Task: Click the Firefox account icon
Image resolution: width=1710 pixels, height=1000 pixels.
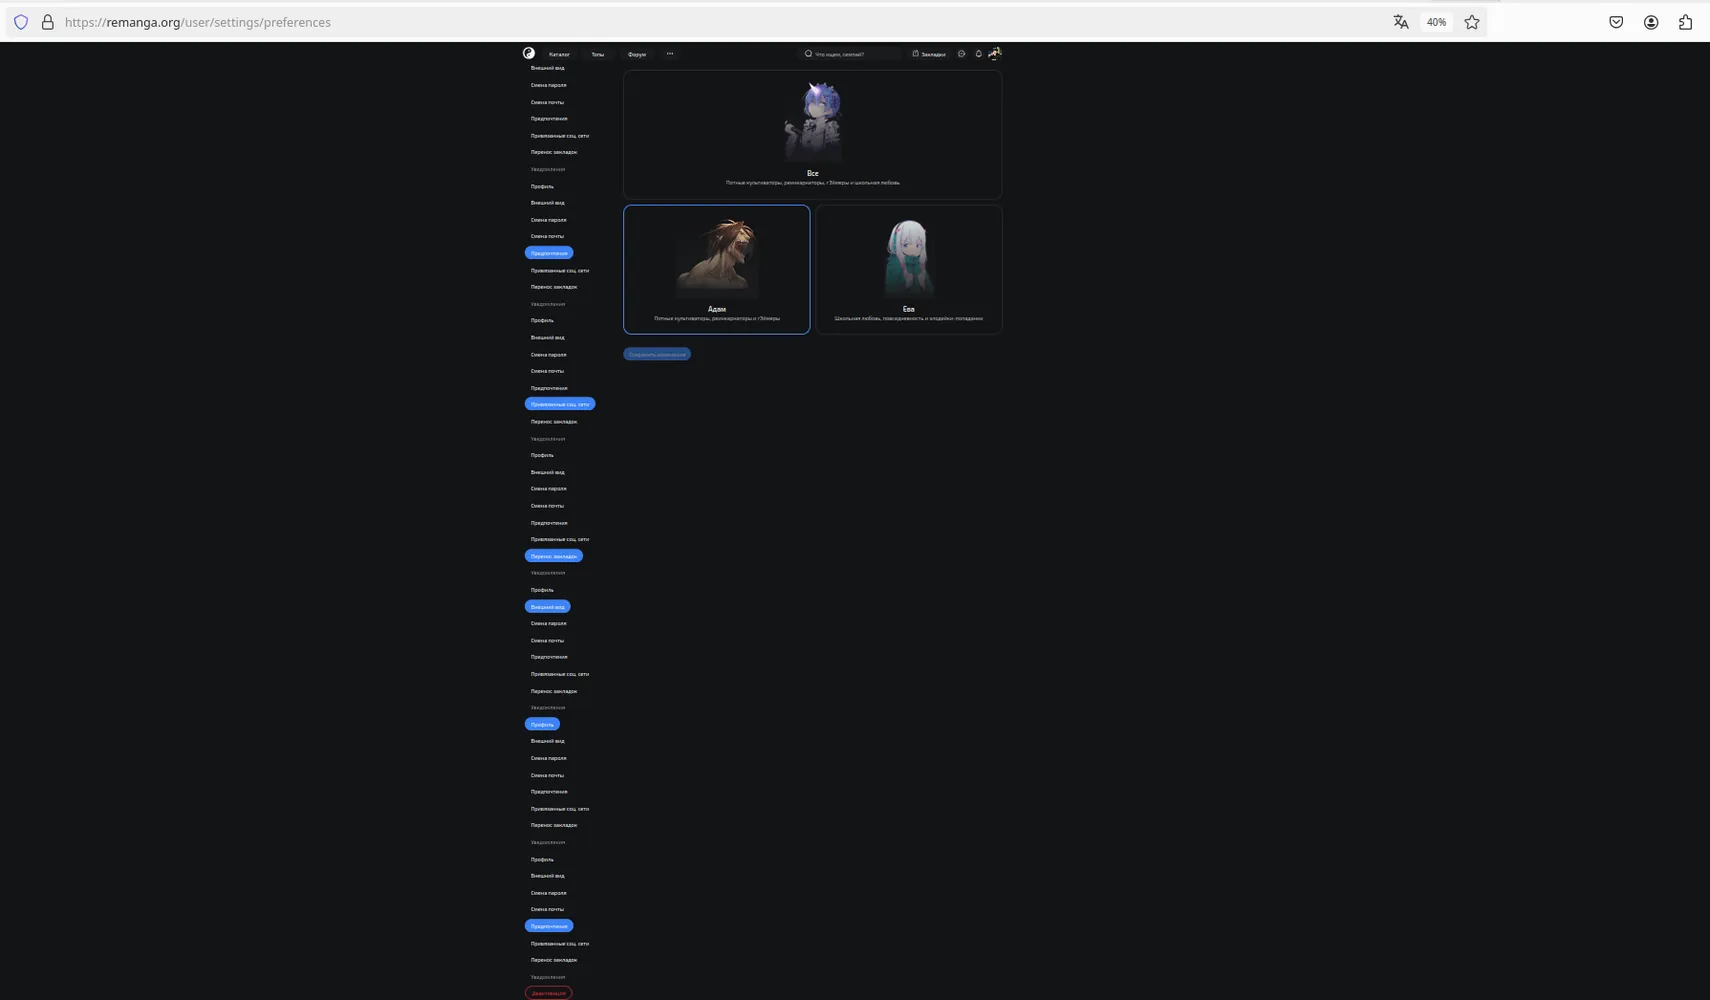Action: pos(1651,22)
